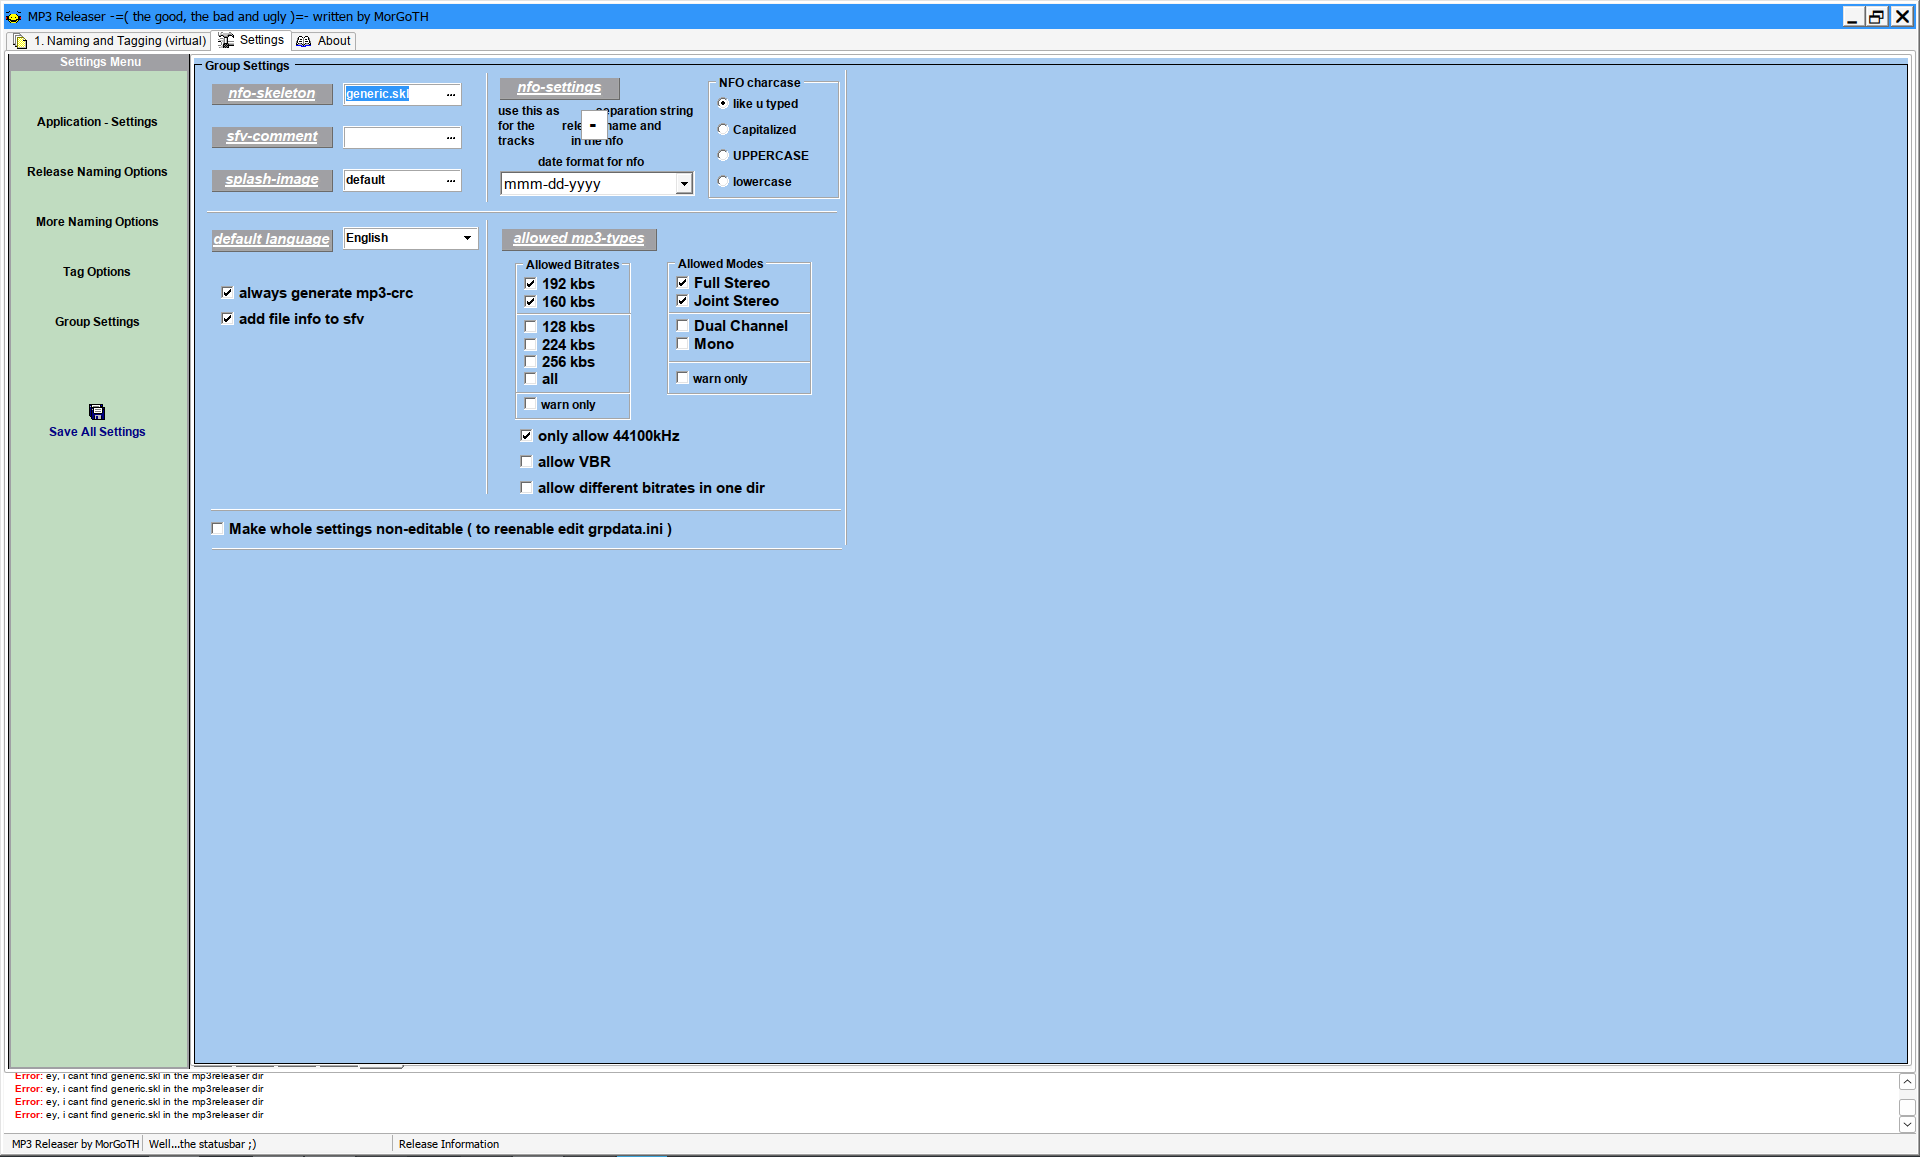Click the browse ellipsis button for sfv-comment
1920x1157 pixels.
coord(451,137)
